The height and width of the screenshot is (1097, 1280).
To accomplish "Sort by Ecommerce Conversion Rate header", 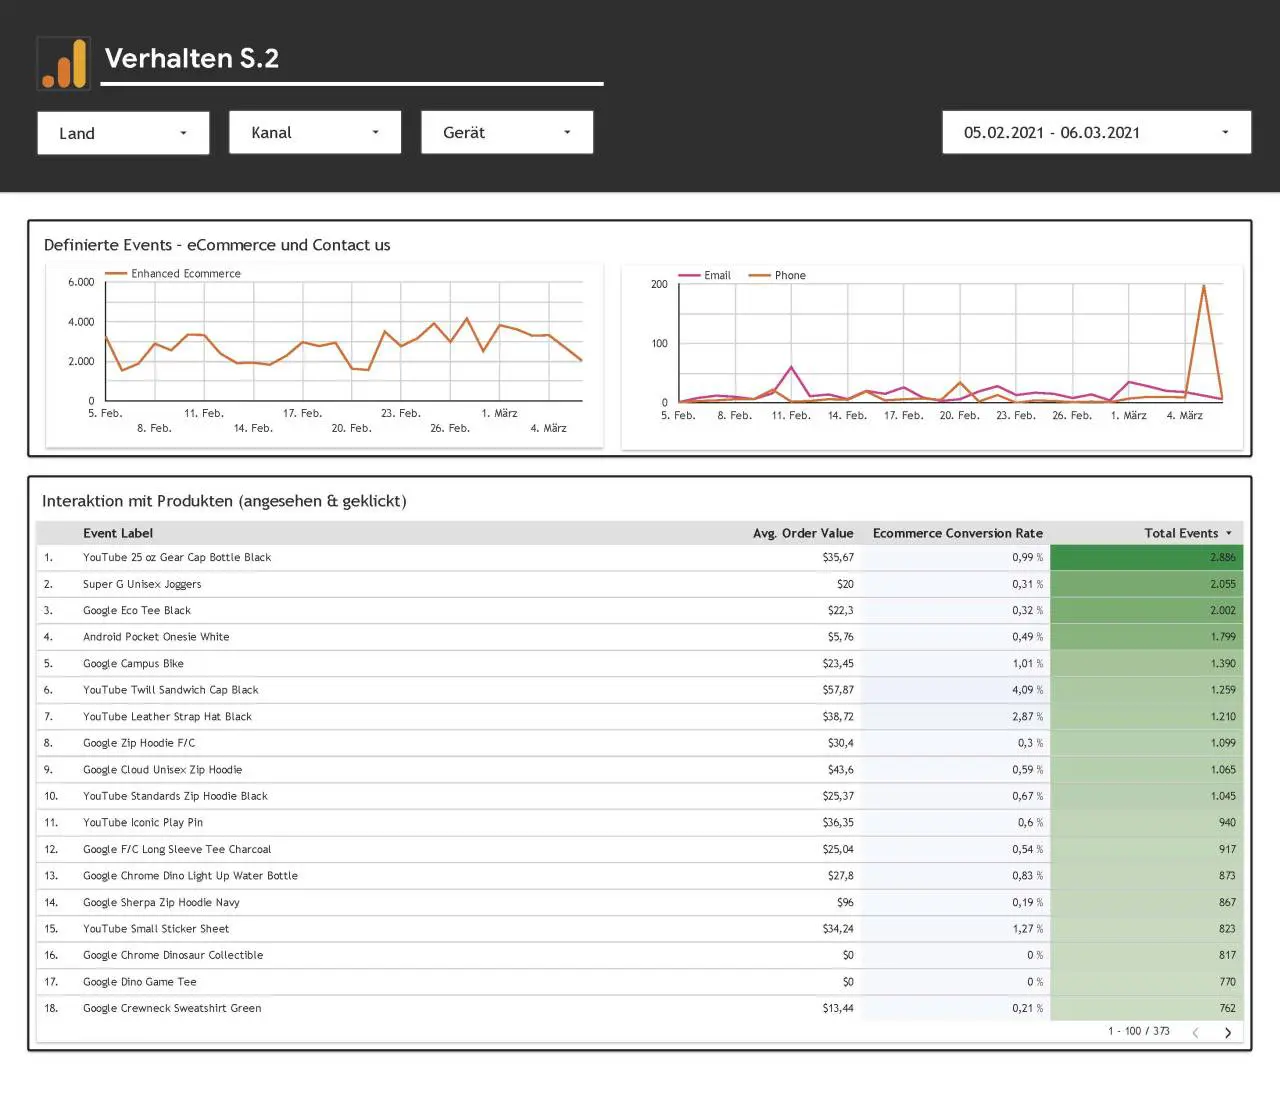I will point(957,533).
